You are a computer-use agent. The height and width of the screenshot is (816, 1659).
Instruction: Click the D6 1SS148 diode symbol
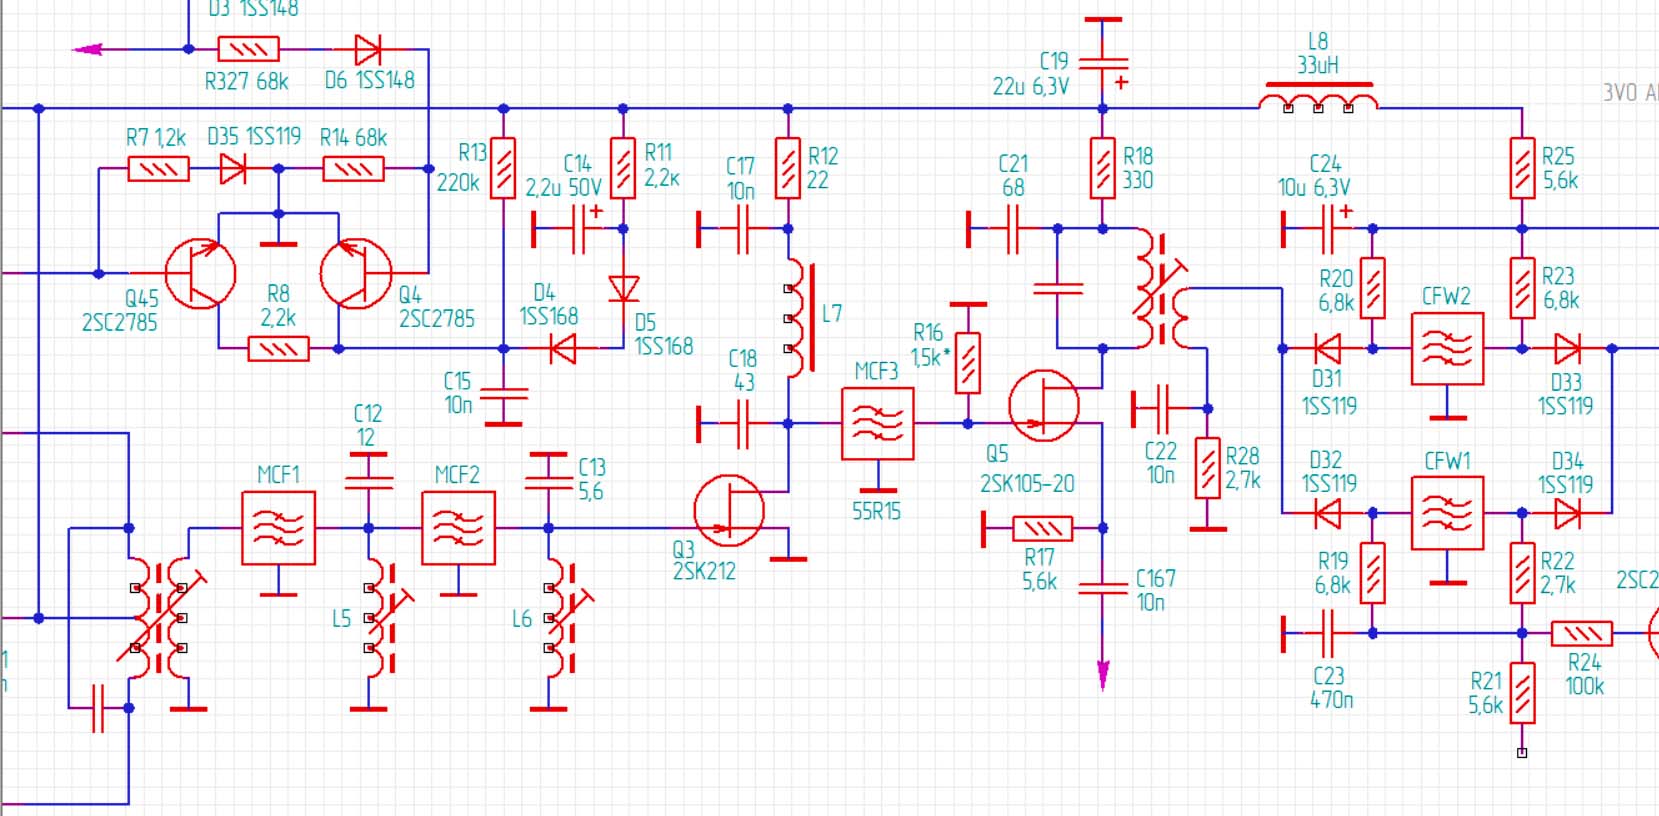[368, 49]
